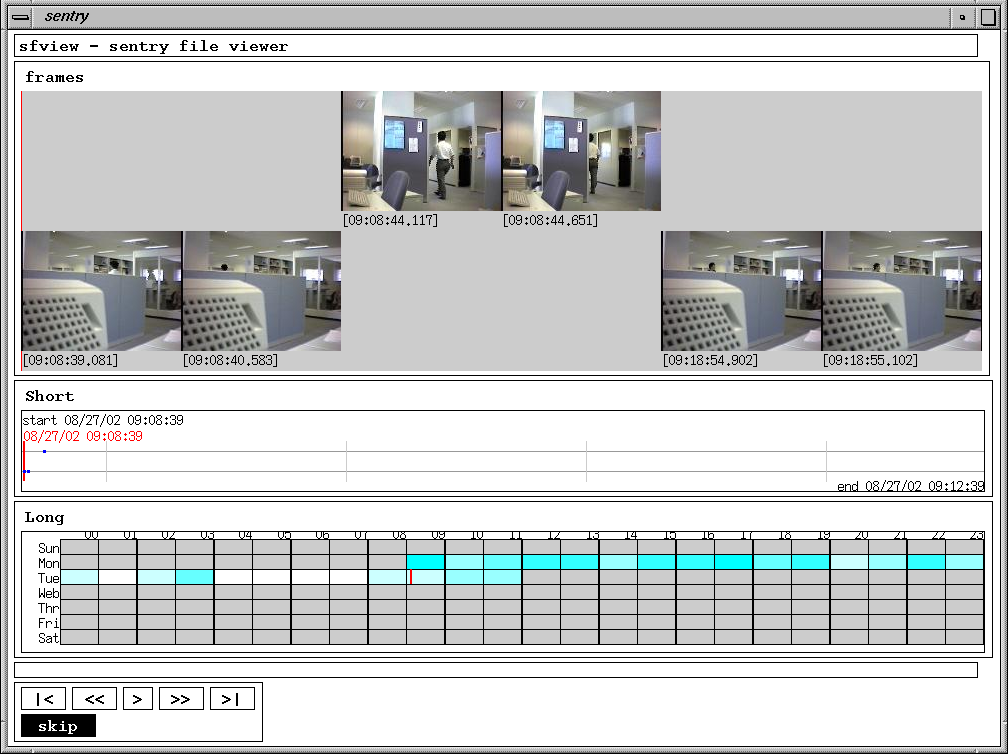
Task: Select Monday 08 o'clock cyan cell
Action: click(x=425, y=562)
